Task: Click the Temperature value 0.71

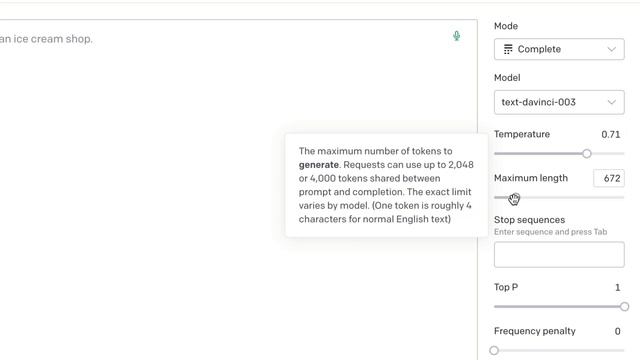Action: [x=610, y=135]
